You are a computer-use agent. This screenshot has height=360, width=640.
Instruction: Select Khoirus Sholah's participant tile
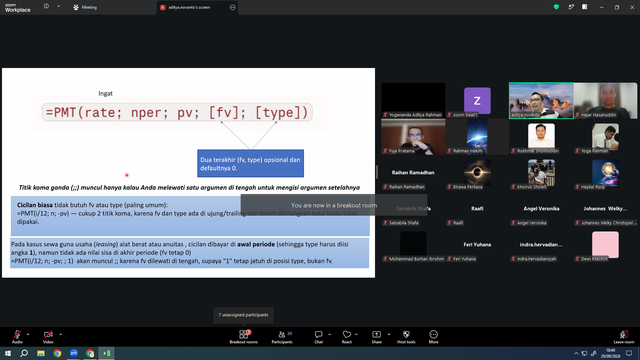[x=541, y=172]
